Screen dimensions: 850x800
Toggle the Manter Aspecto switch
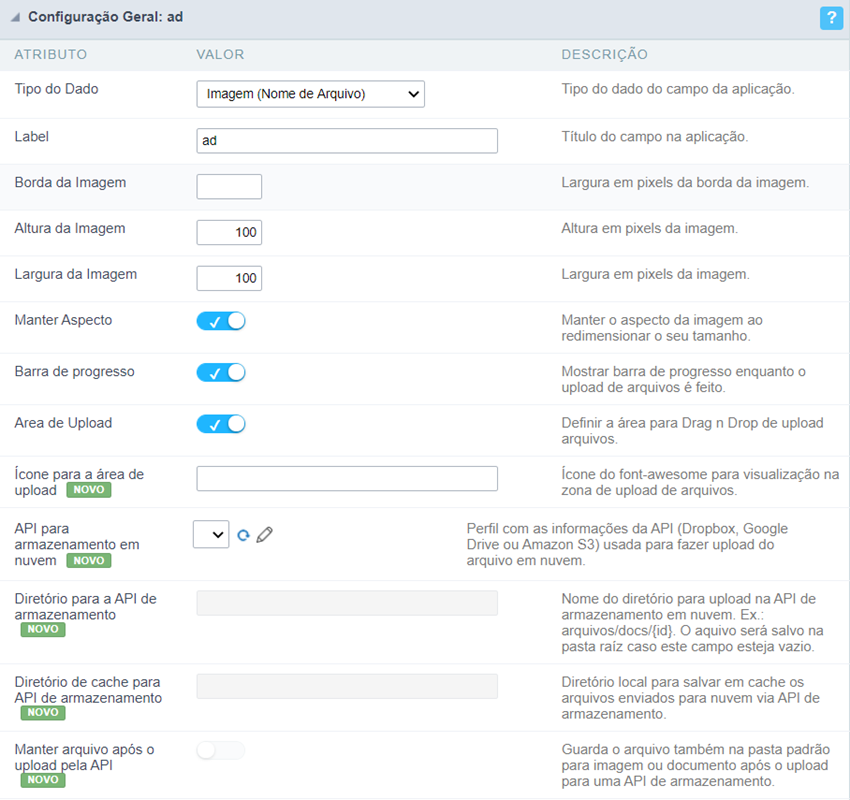221,321
